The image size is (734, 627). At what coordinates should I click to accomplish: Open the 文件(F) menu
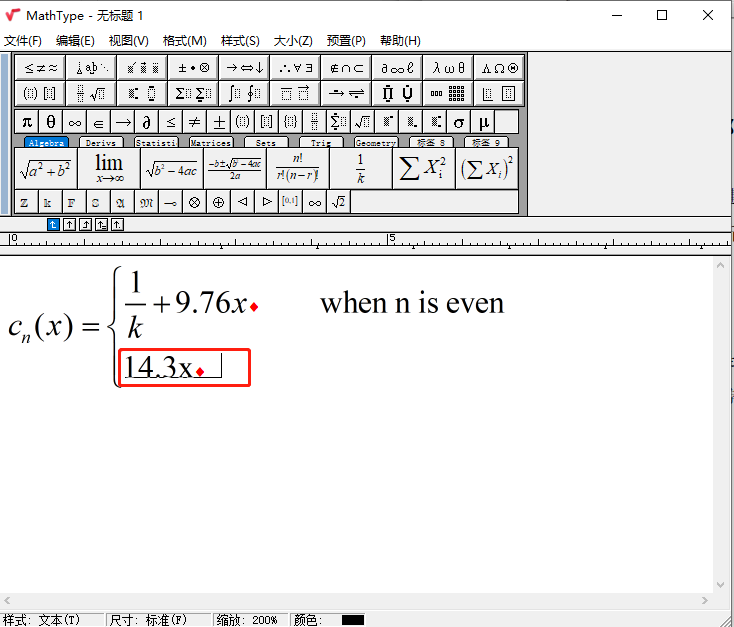tap(22, 41)
